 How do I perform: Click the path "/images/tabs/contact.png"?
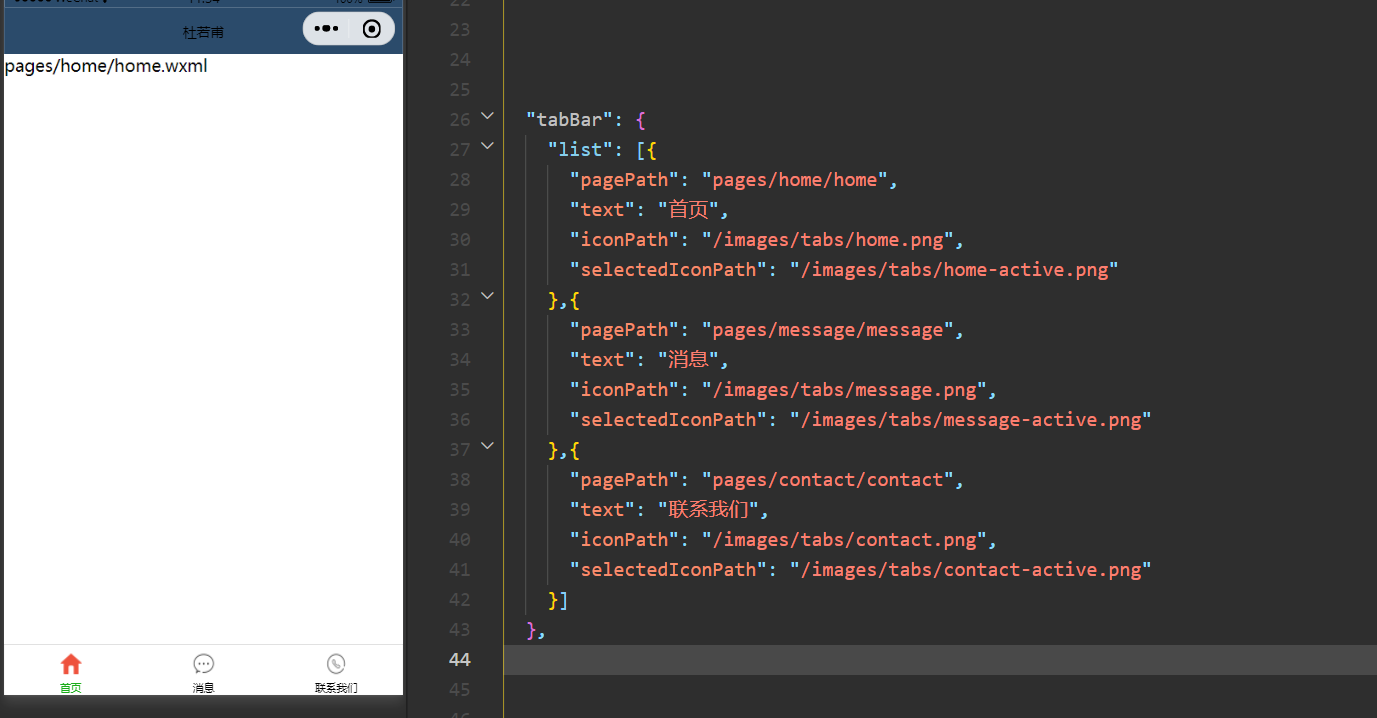click(x=844, y=540)
